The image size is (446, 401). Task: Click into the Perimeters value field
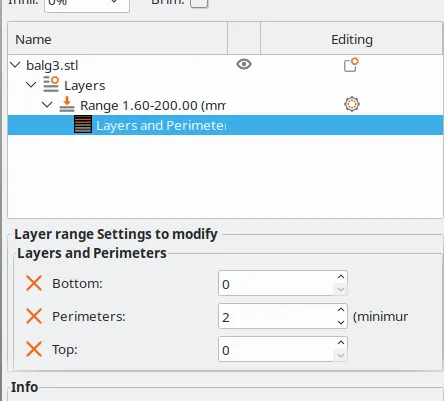[276, 316]
